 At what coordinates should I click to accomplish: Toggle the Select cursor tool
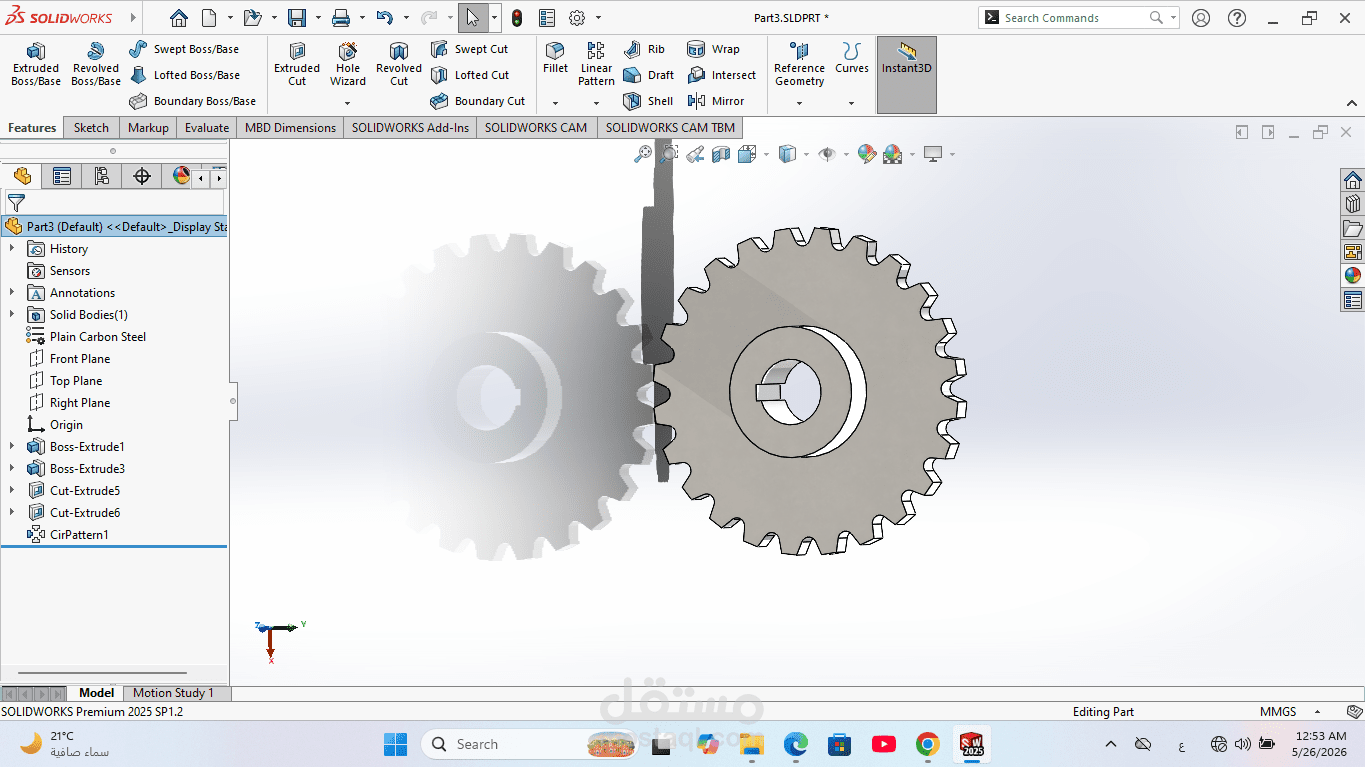point(473,18)
